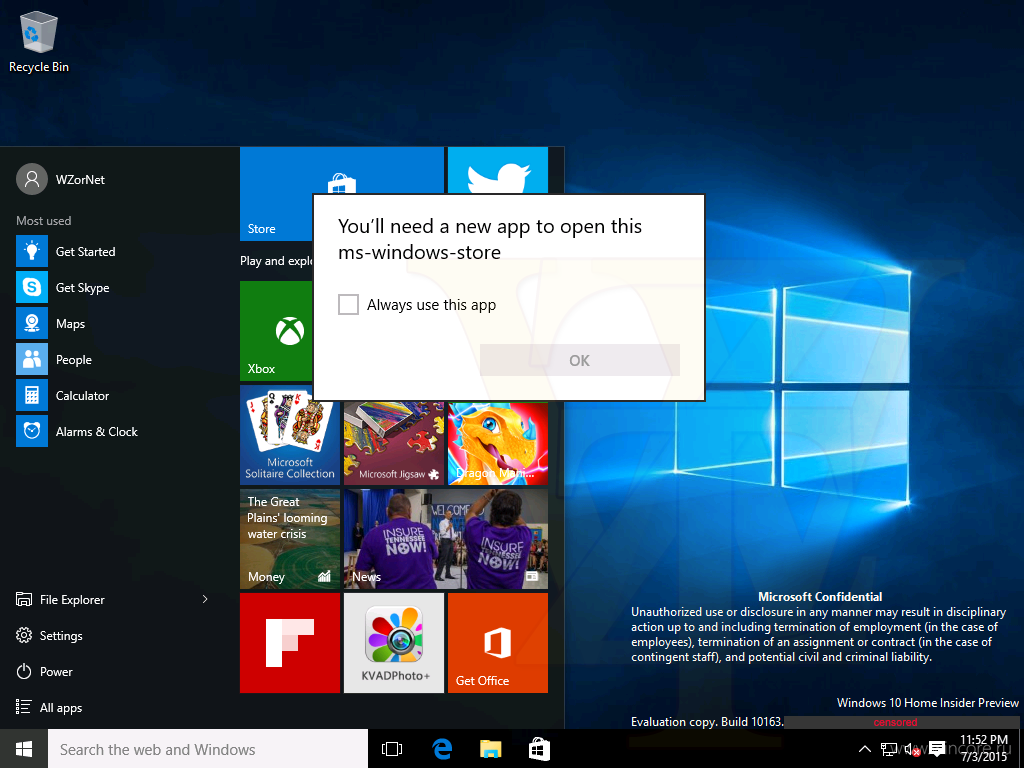Focus the Search the web and Windows box

pyautogui.click(x=208, y=749)
